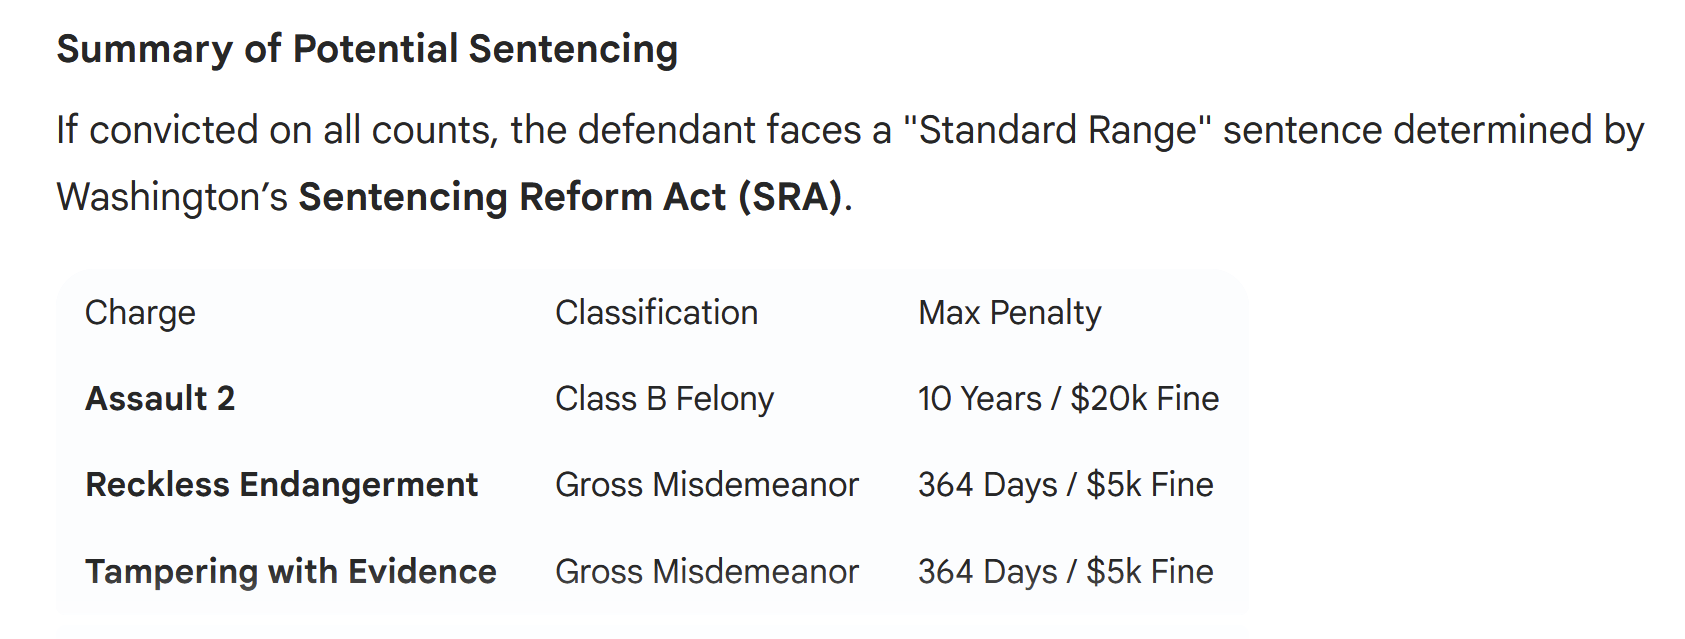Click Reckless Endangerment's "364 Days / $5k Fine" penalty
The width and height of the screenshot is (1685, 639).
[x=1065, y=485]
